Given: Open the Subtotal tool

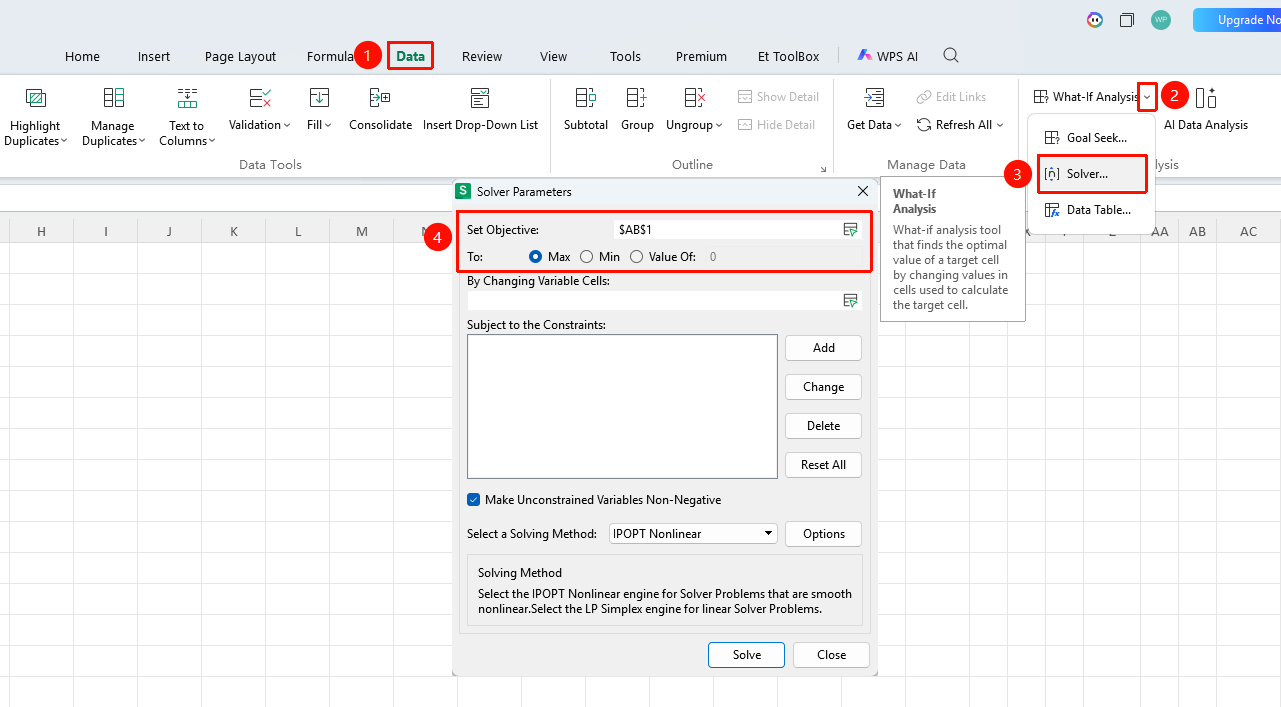Looking at the screenshot, I should (586, 110).
